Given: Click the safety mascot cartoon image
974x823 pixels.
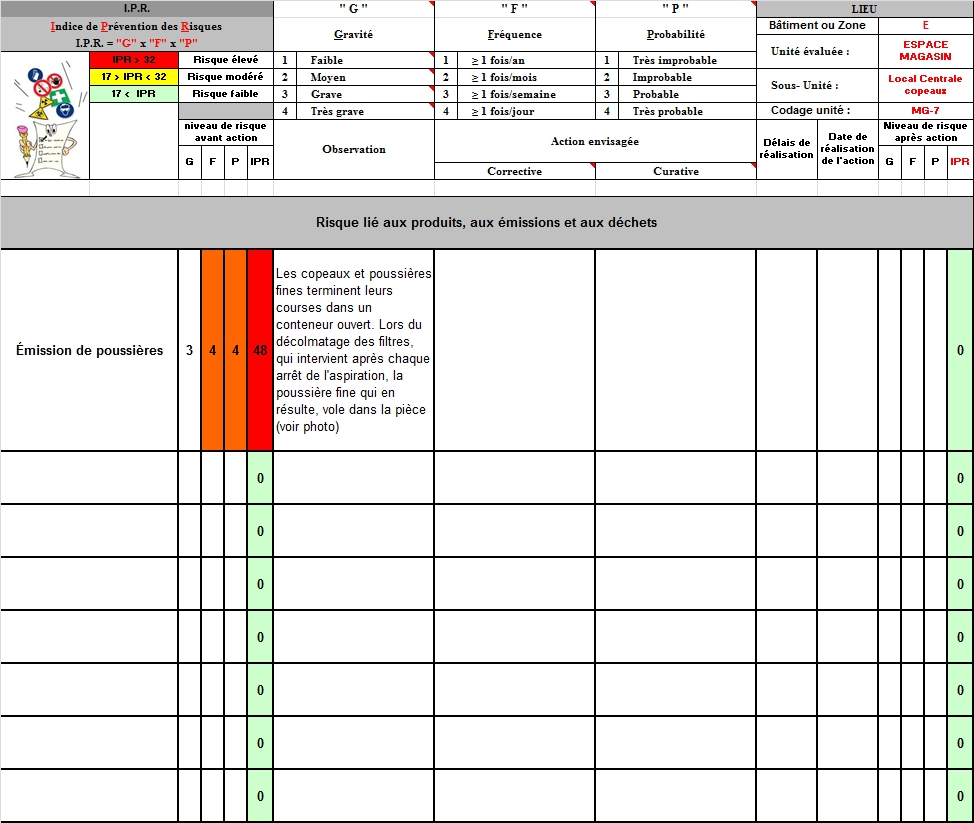Looking at the screenshot, I should tap(45, 115).
